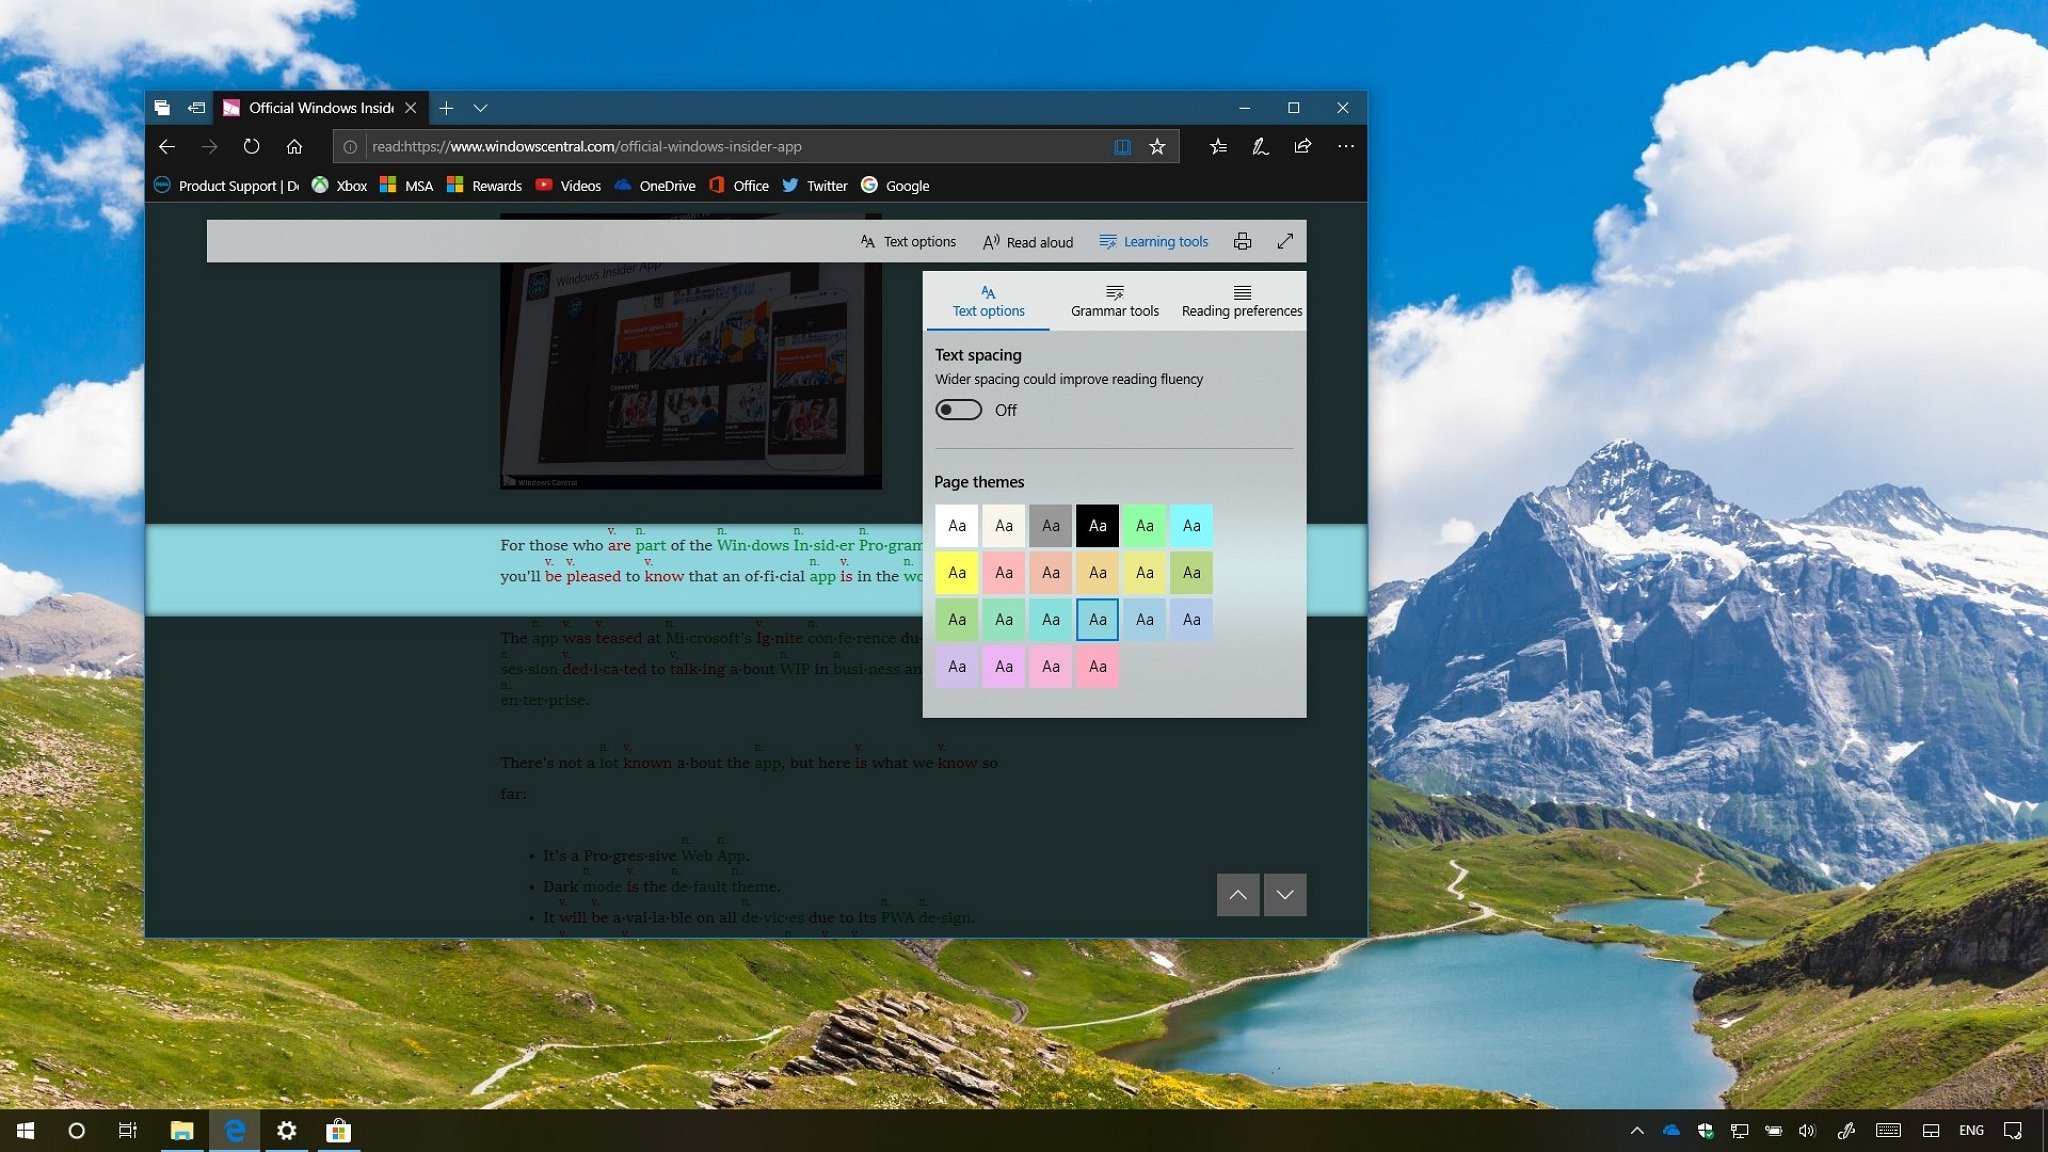Toggle Text spacing switch Off
Image resolution: width=2048 pixels, height=1152 pixels.
(958, 409)
